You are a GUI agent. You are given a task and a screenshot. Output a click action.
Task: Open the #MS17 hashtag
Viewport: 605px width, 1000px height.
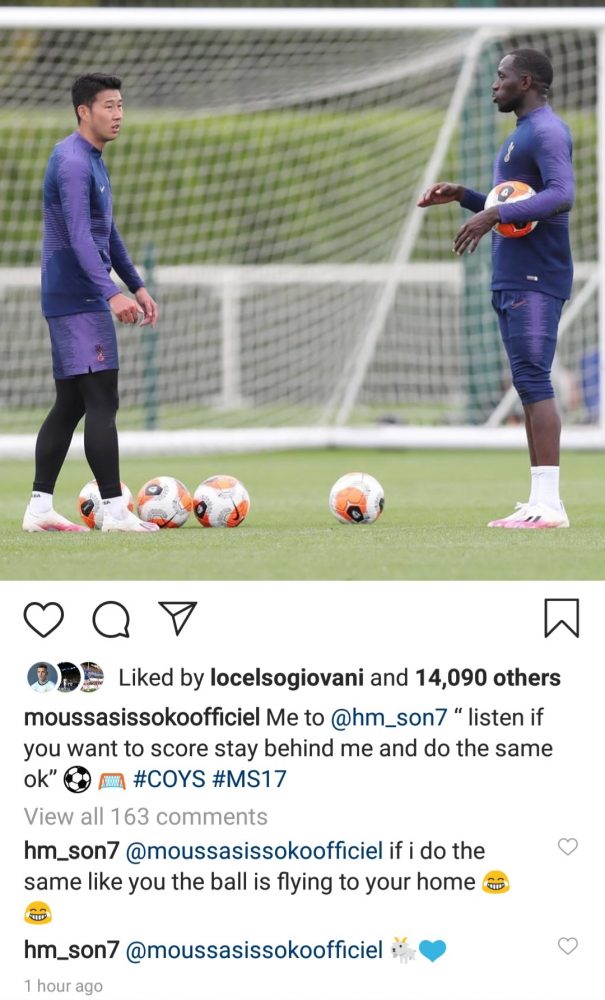(x=249, y=779)
